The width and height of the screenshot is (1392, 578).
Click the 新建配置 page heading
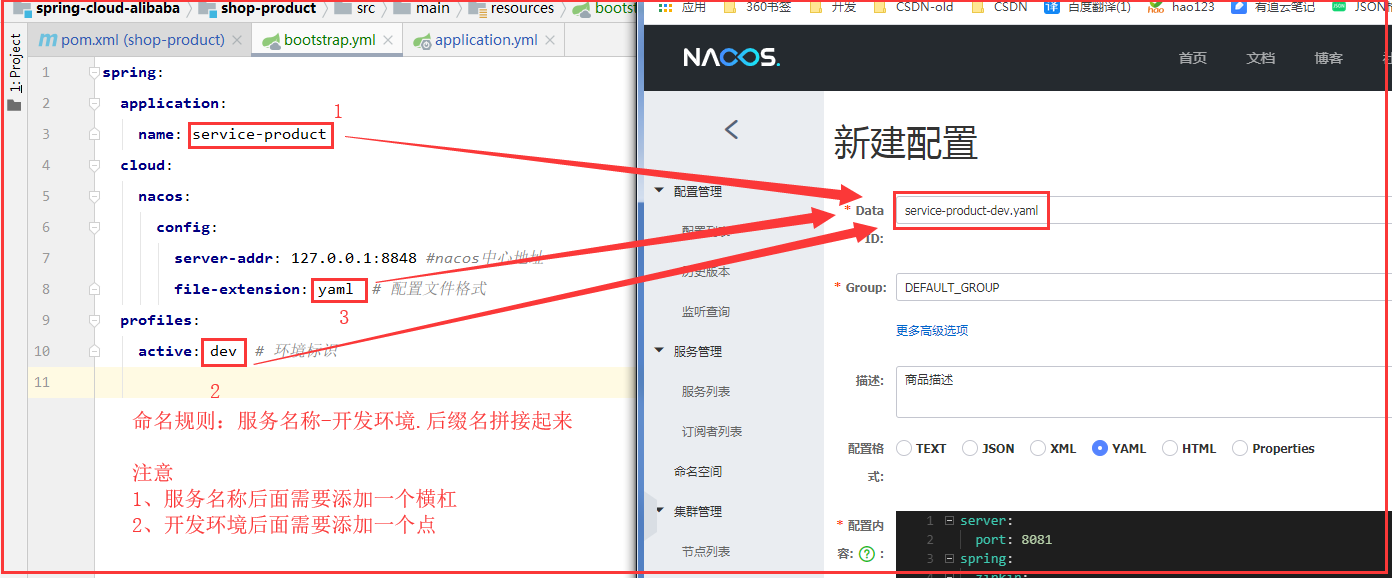click(x=906, y=143)
